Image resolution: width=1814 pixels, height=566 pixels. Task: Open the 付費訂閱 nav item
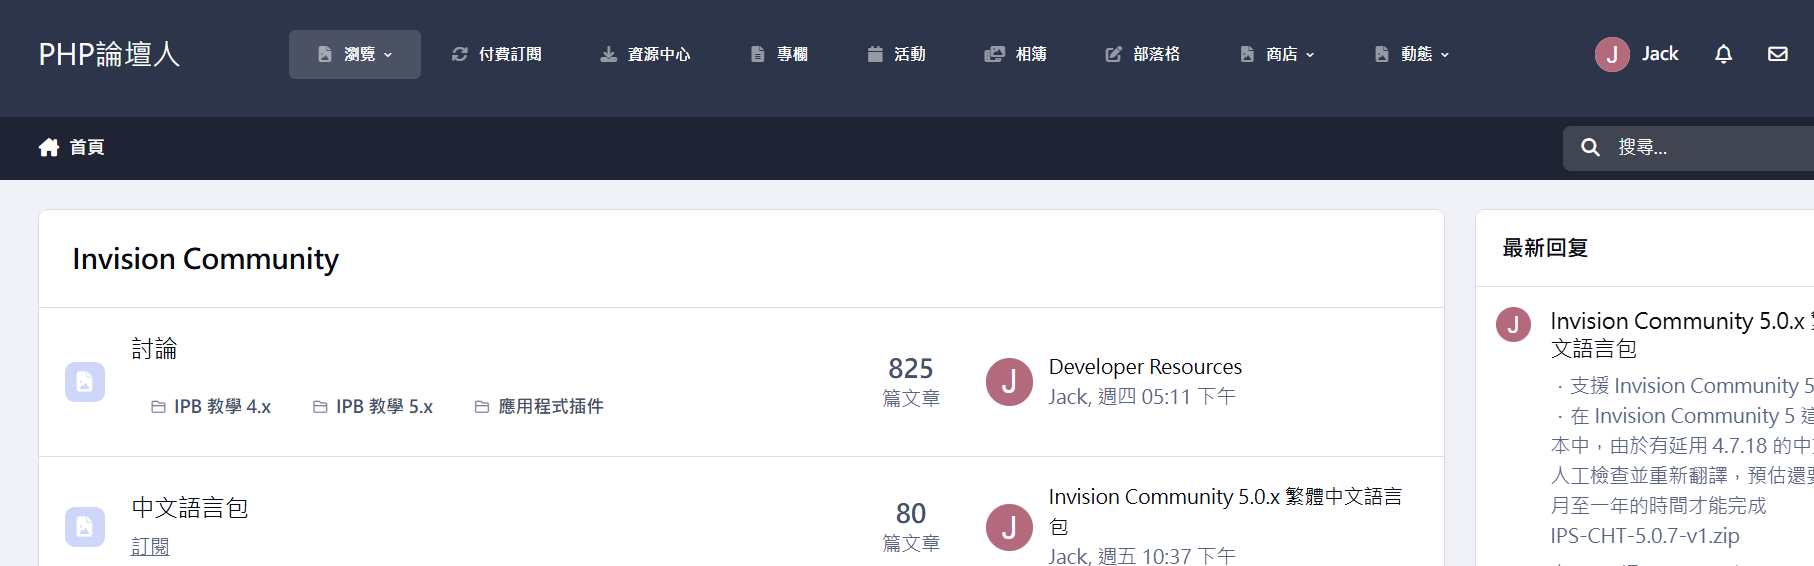coord(497,54)
